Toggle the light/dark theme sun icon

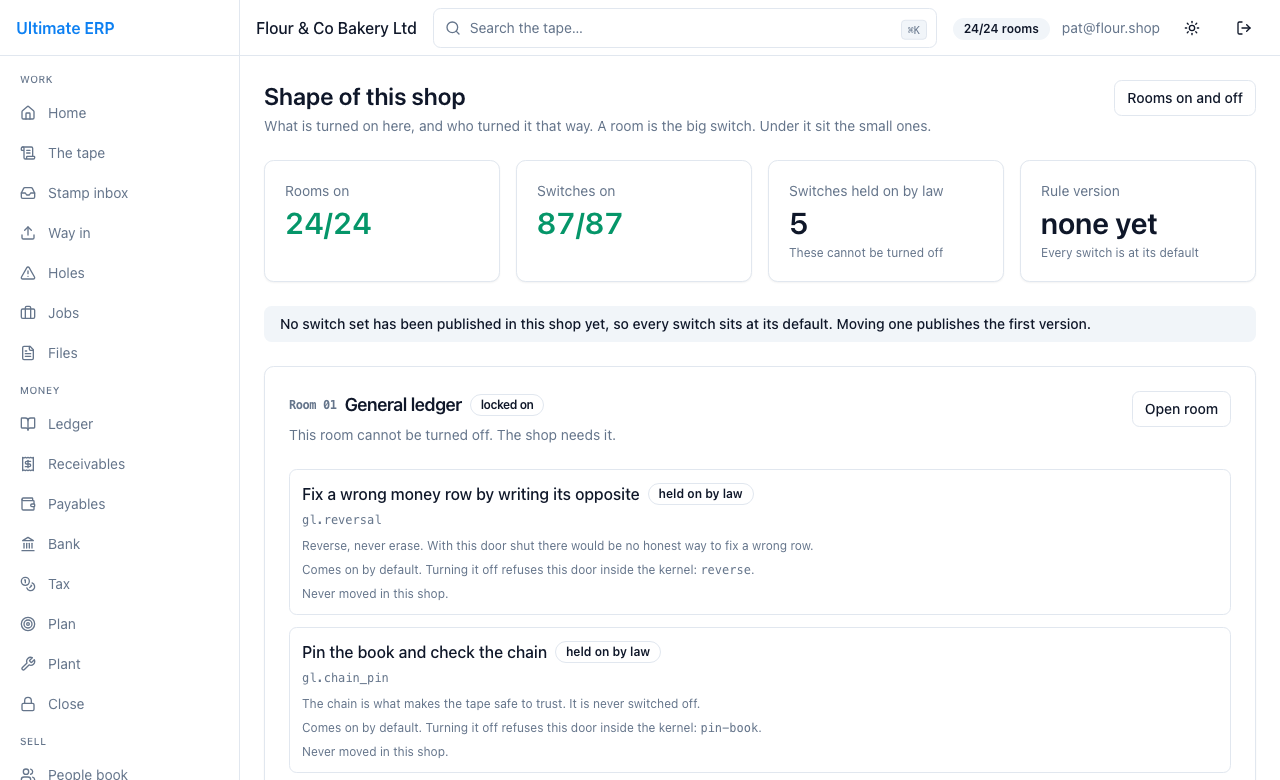pyautogui.click(x=1192, y=28)
